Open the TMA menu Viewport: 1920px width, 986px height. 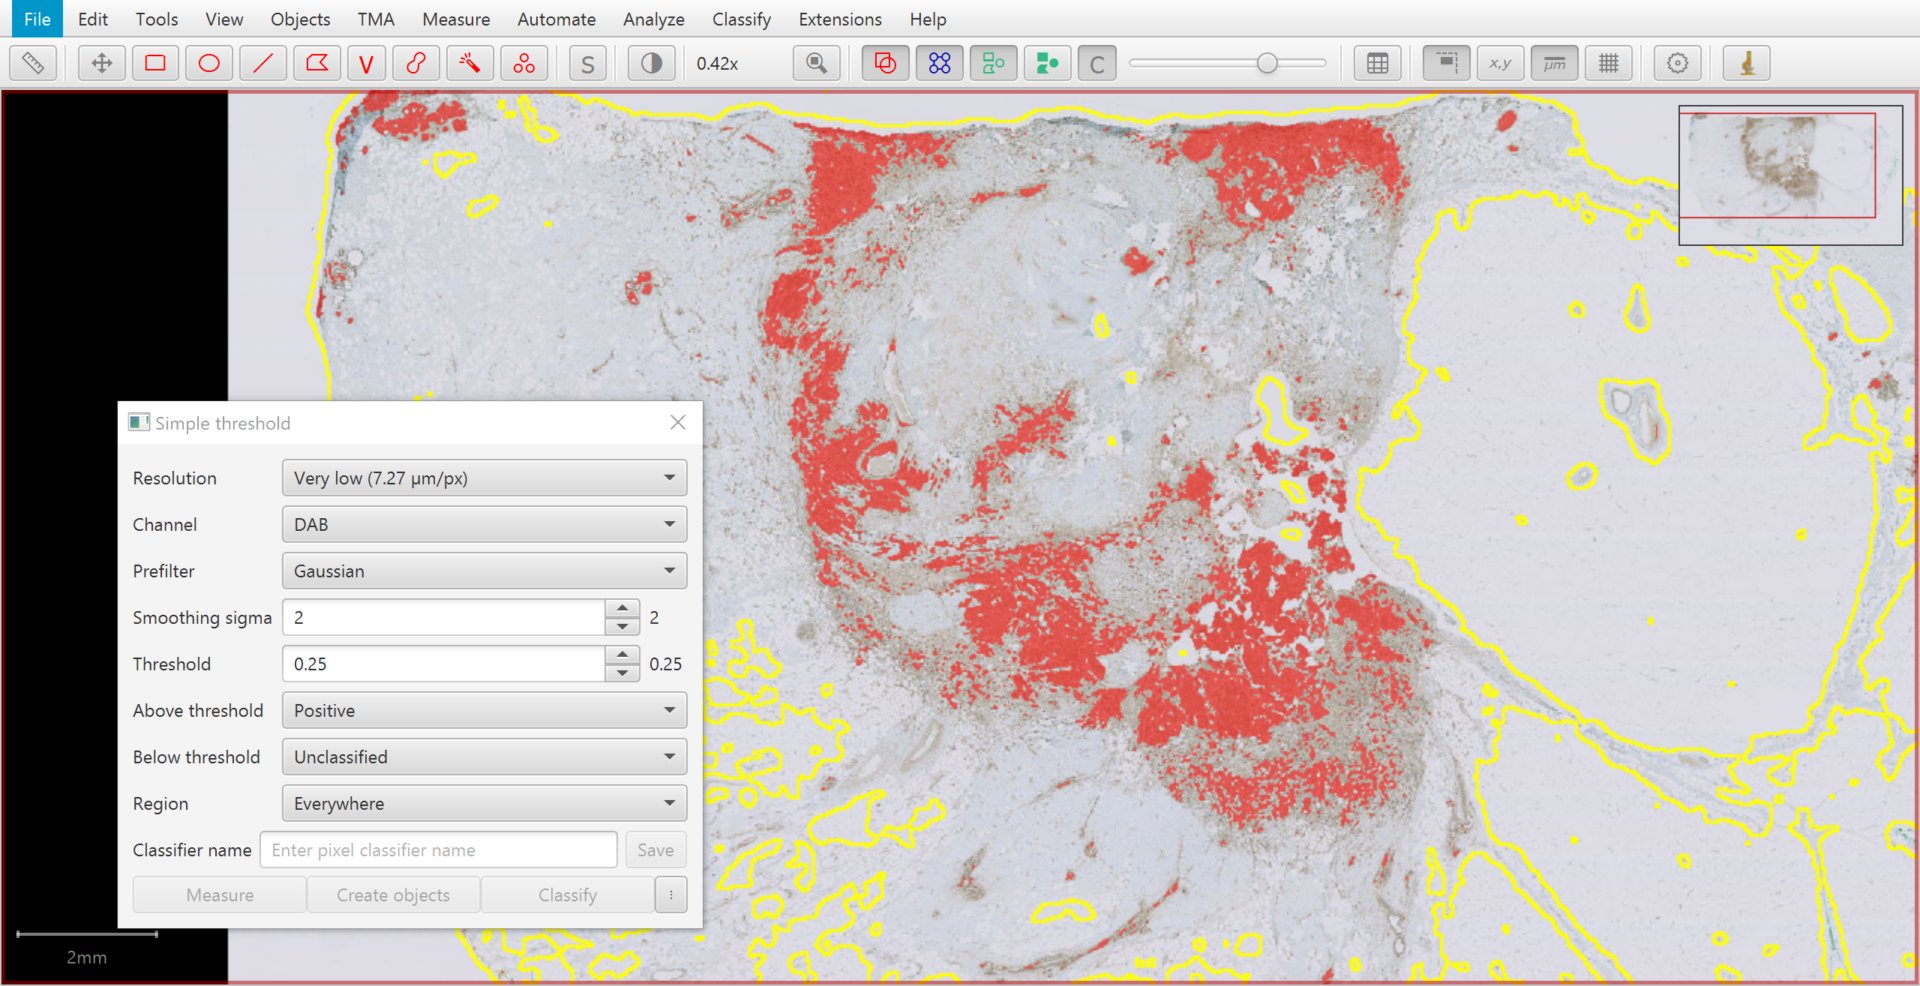[376, 19]
